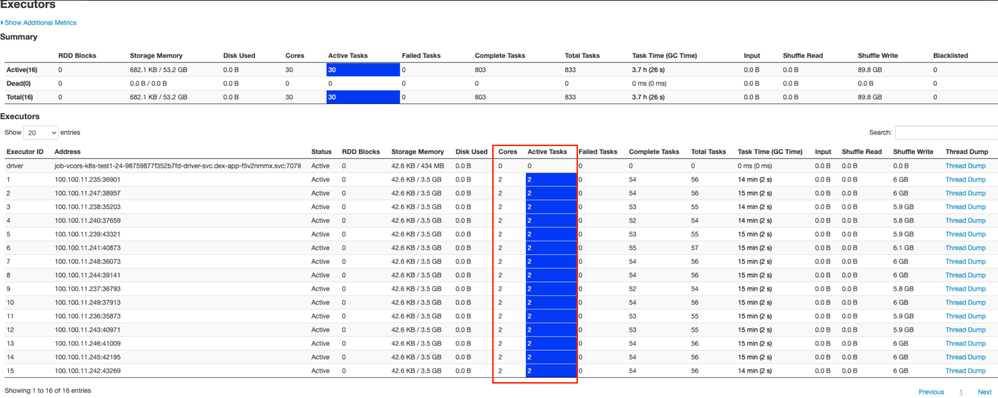Sort executors table by Address column
Image resolution: width=998 pixels, height=398 pixels.
pyautogui.click(x=67, y=152)
